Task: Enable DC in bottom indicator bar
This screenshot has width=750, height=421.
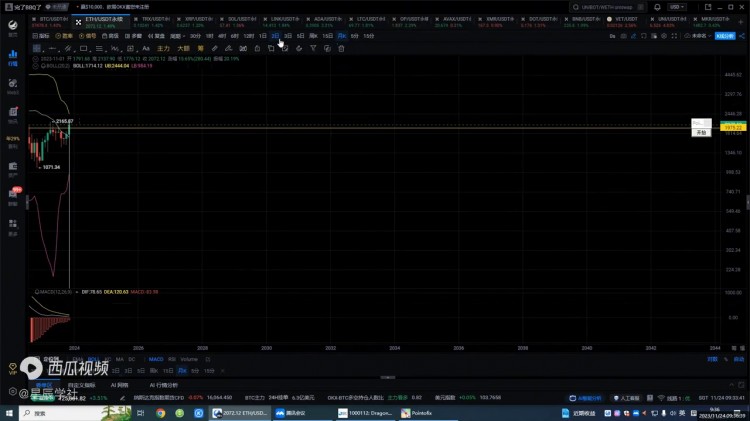Action: 132,359
